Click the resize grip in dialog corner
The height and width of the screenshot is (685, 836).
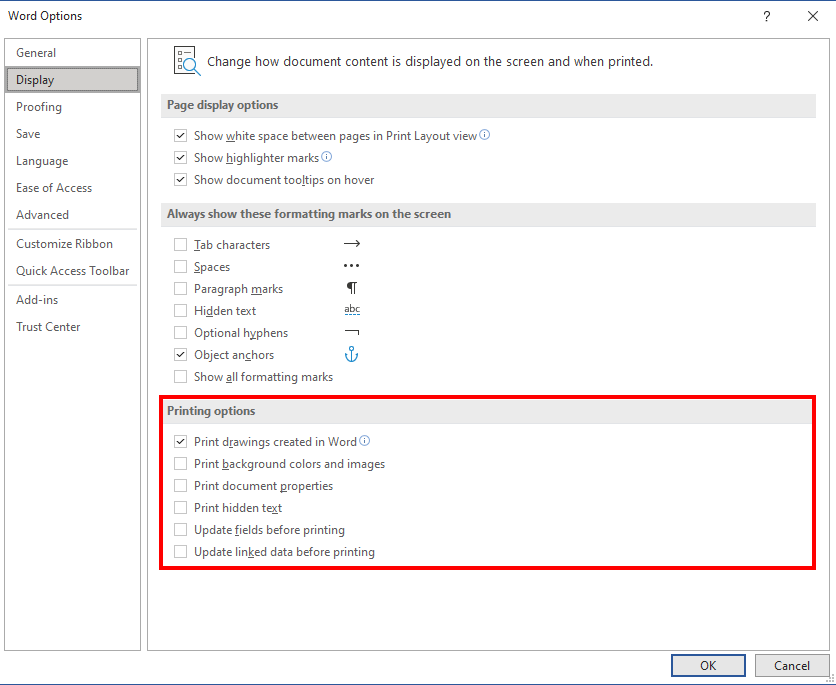tap(831, 679)
